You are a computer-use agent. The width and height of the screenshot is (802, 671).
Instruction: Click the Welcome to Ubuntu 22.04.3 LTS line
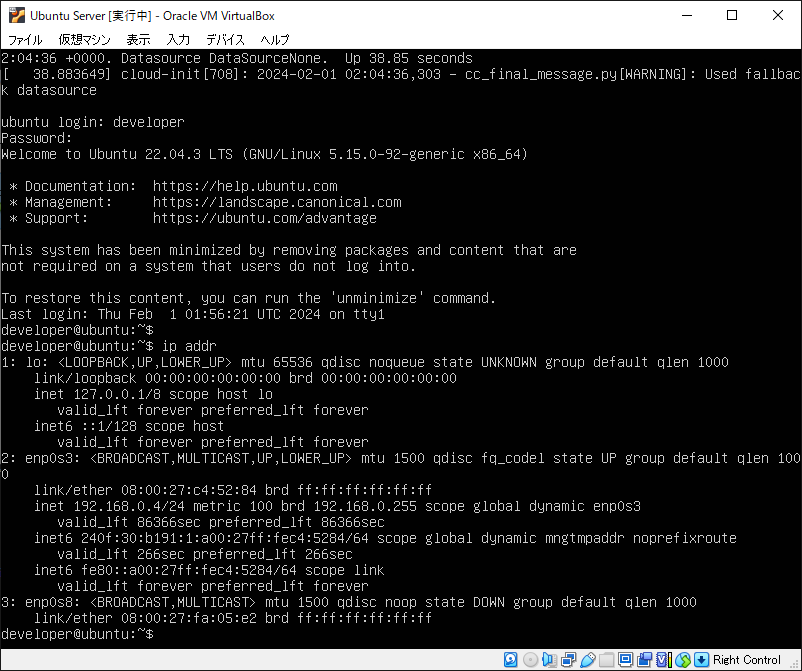[x=264, y=154]
